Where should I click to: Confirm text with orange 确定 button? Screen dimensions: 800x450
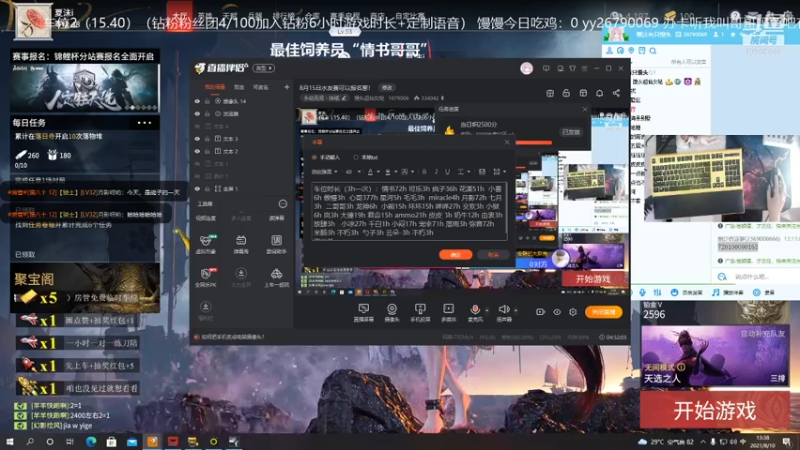pos(455,254)
